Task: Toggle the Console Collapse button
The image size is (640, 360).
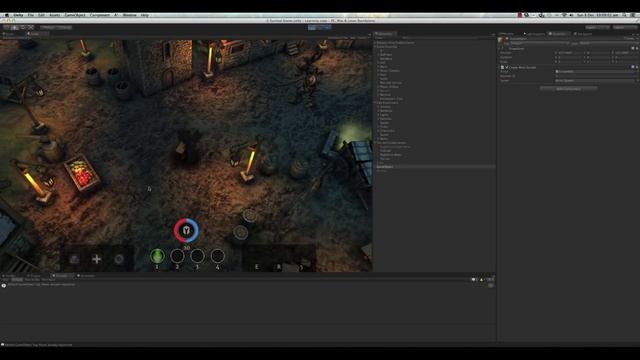Action: (17, 280)
